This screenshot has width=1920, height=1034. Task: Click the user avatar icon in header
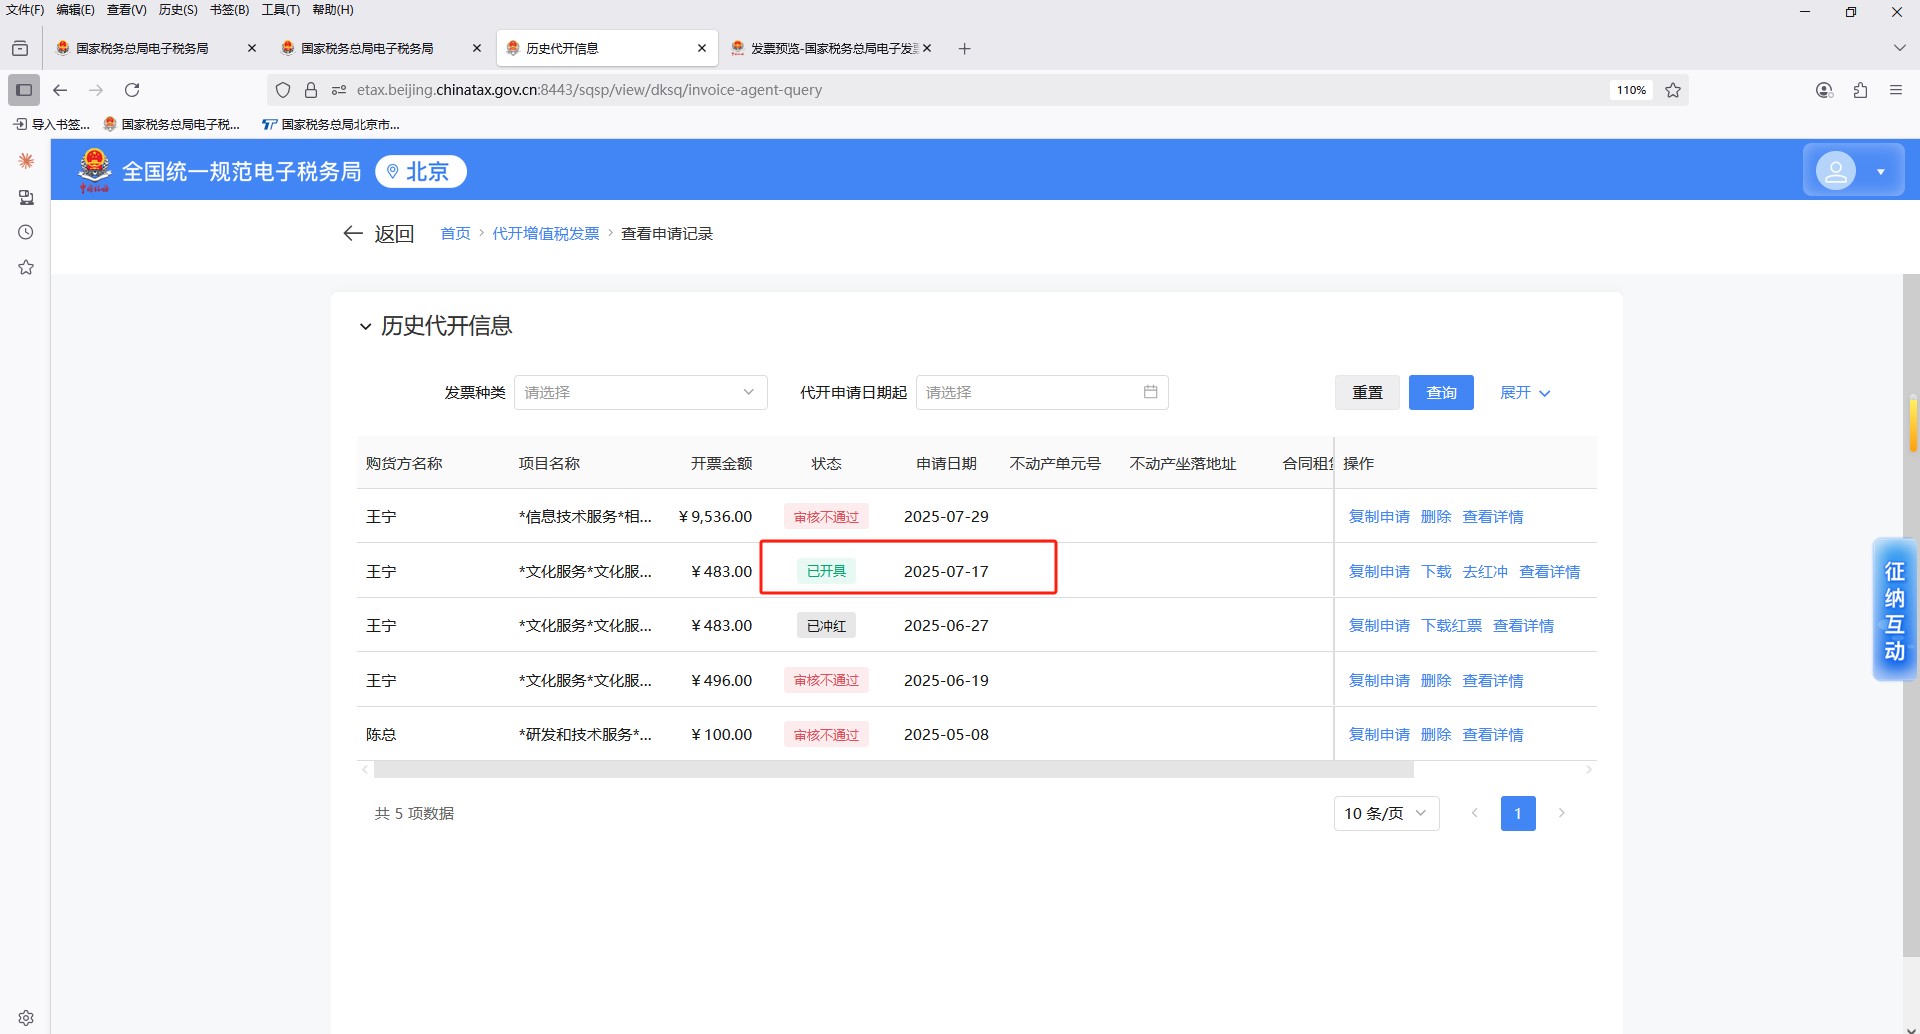(x=1836, y=171)
